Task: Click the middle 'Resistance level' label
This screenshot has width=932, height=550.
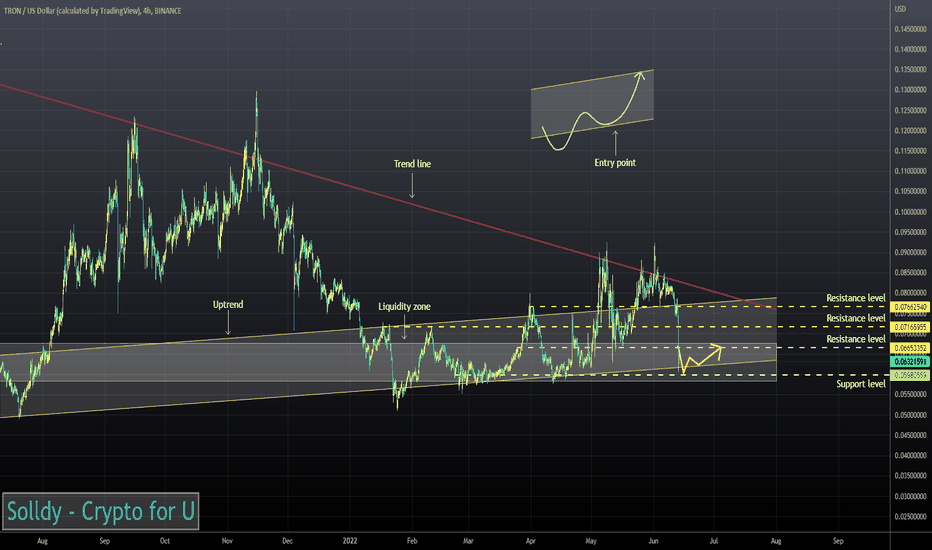Action: (x=855, y=318)
